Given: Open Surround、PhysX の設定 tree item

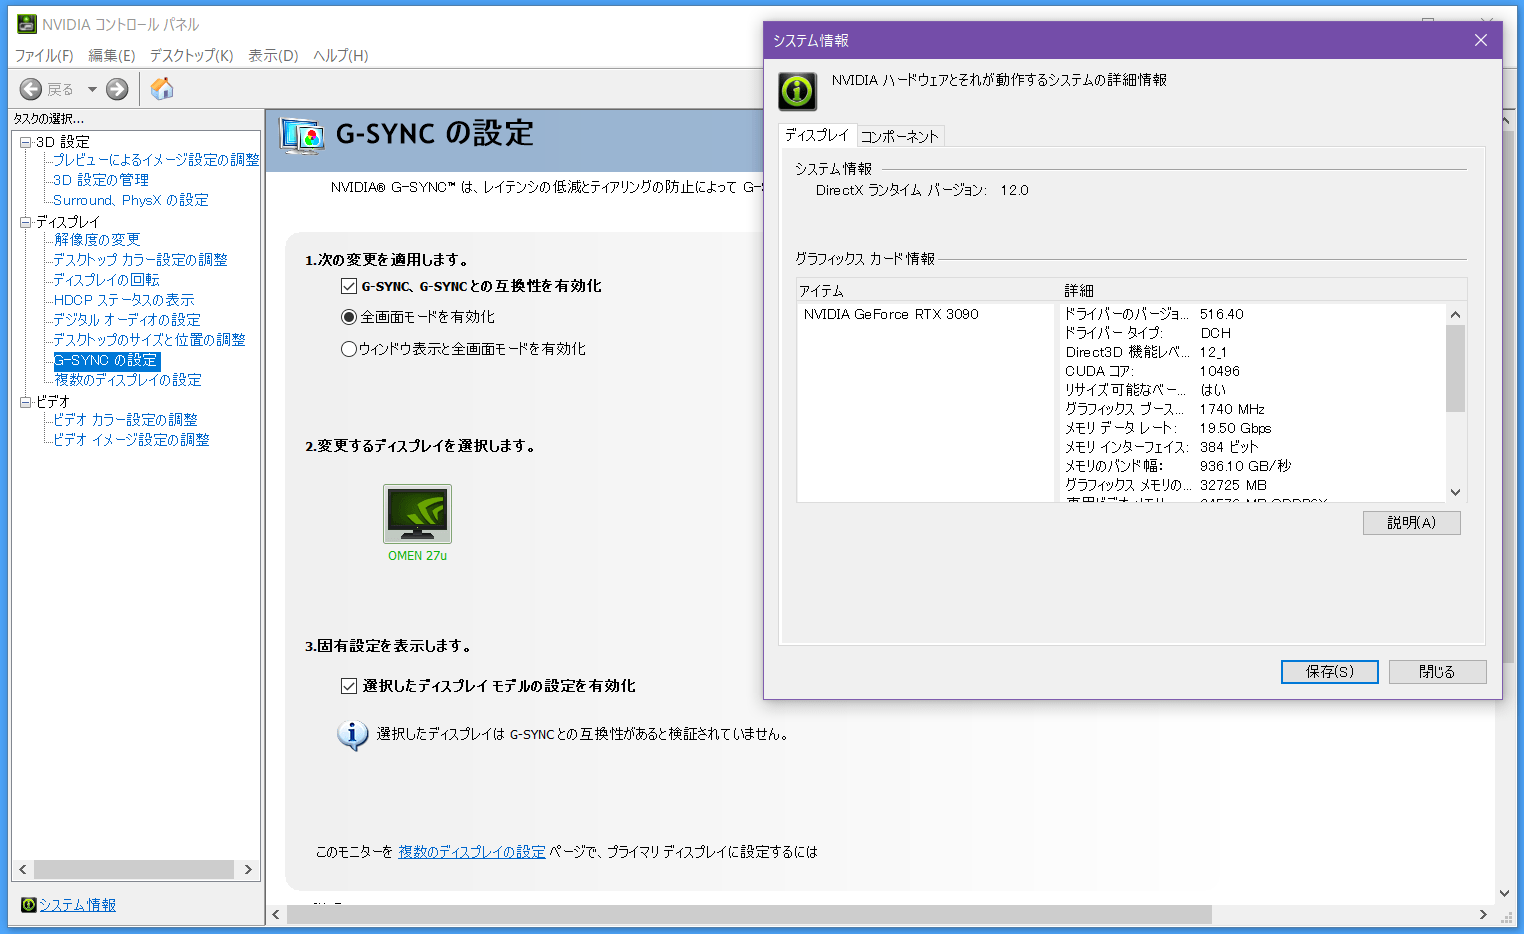Looking at the screenshot, I should [x=131, y=200].
